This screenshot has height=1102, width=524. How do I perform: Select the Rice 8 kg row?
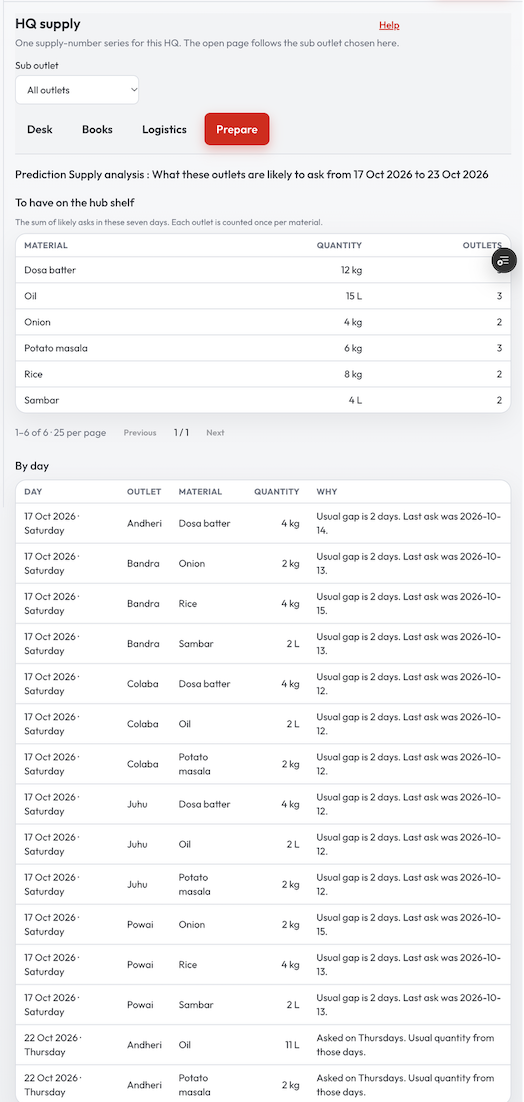(263, 374)
